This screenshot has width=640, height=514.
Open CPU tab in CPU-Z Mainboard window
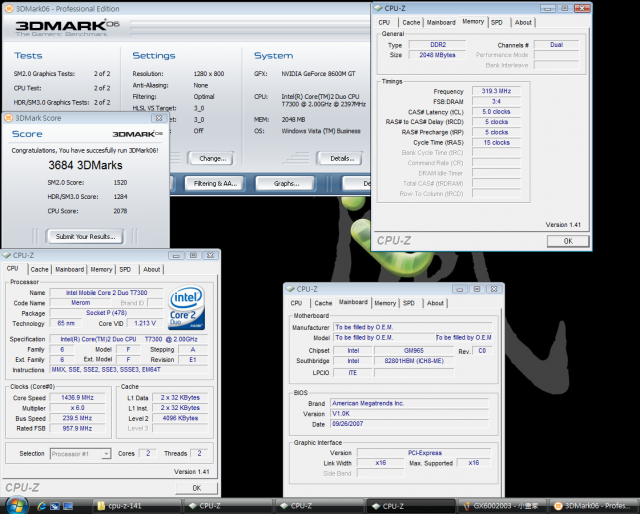296,303
